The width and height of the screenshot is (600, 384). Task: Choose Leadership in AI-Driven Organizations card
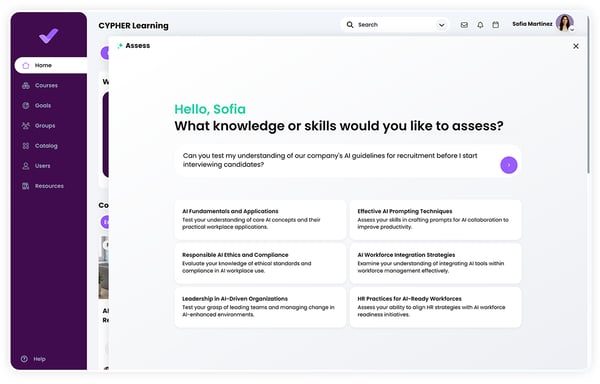click(260, 307)
